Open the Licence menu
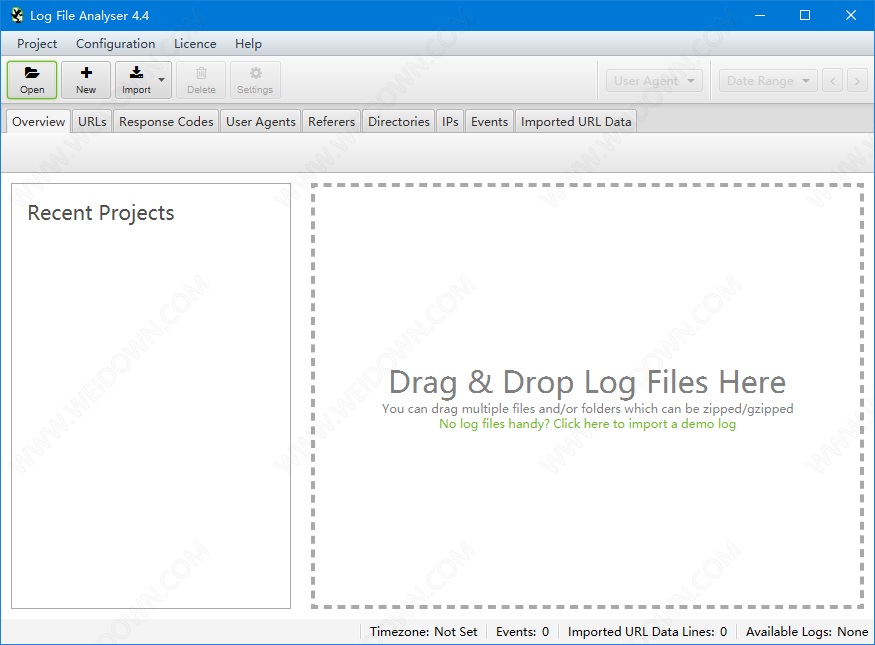 (195, 44)
